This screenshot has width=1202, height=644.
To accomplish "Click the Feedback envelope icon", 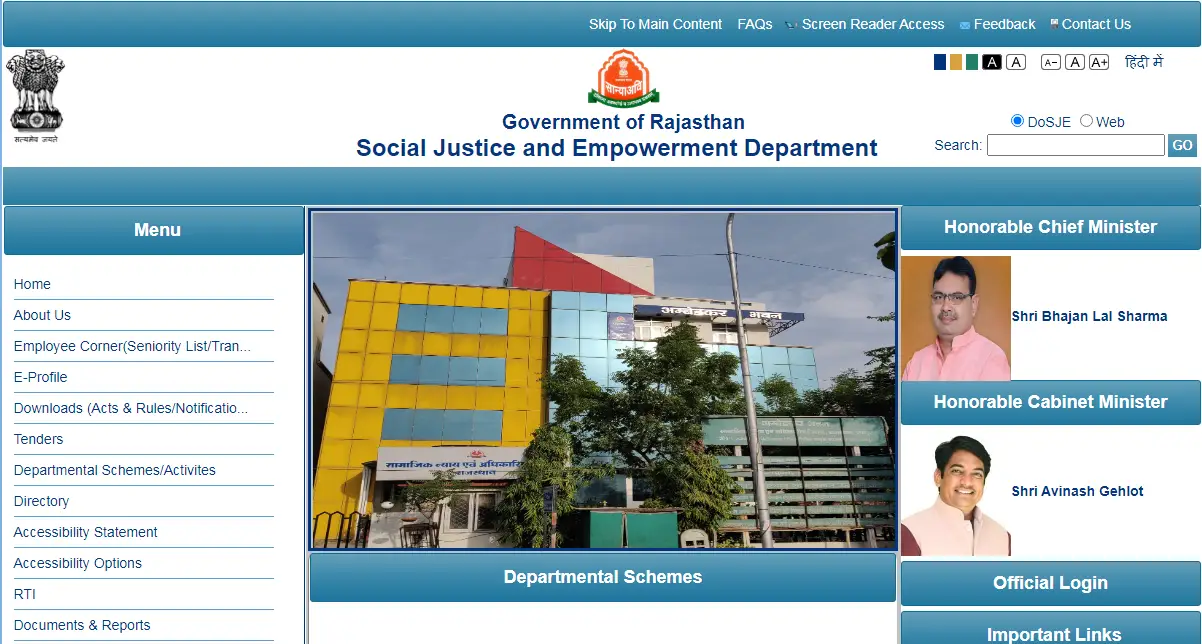I will [965, 25].
